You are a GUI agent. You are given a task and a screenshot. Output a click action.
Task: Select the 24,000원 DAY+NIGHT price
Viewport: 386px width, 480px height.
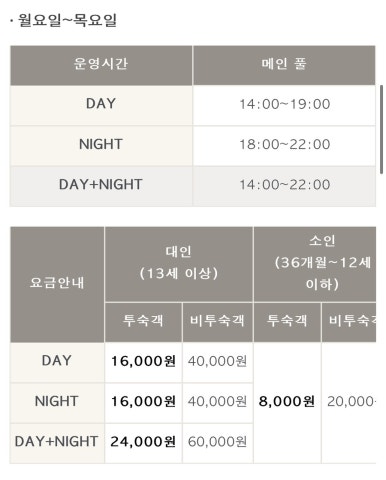tap(143, 443)
